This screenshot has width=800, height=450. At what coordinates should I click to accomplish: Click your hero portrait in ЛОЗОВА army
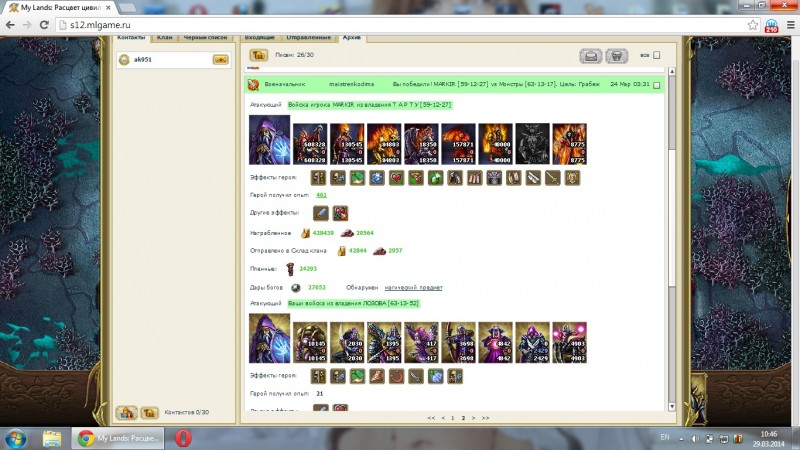[x=269, y=338]
